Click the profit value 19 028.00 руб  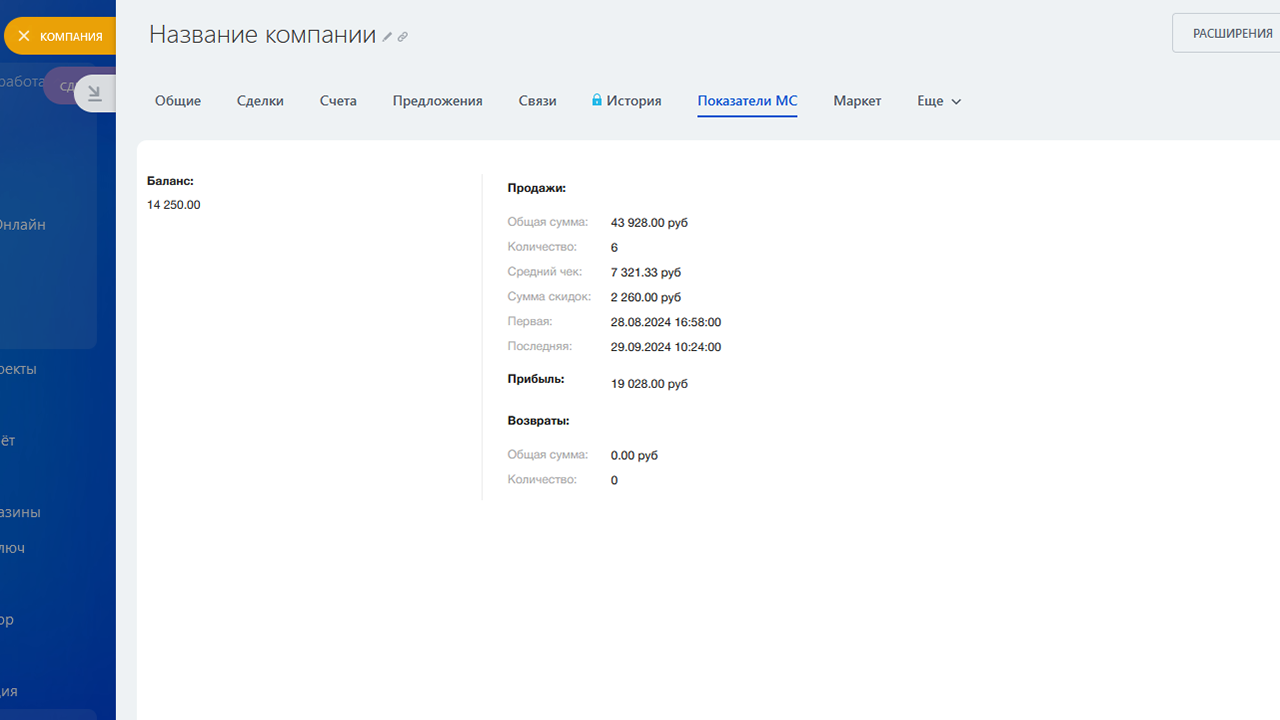pyautogui.click(x=649, y=384)
